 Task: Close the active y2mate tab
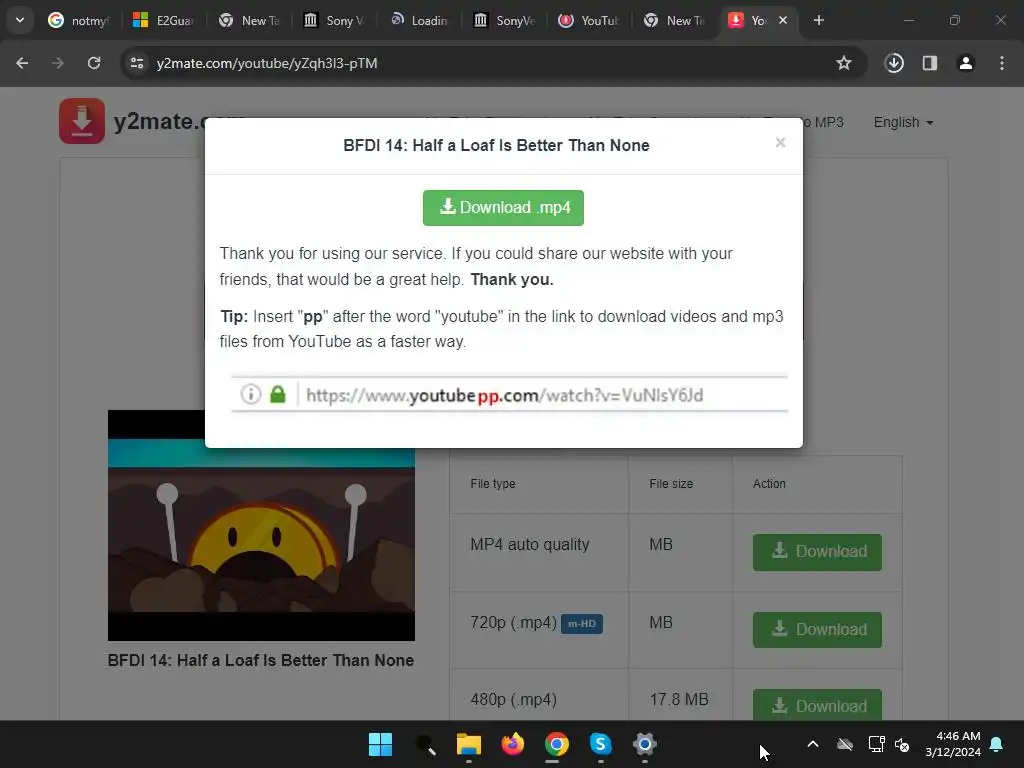(x=783, y=20)
